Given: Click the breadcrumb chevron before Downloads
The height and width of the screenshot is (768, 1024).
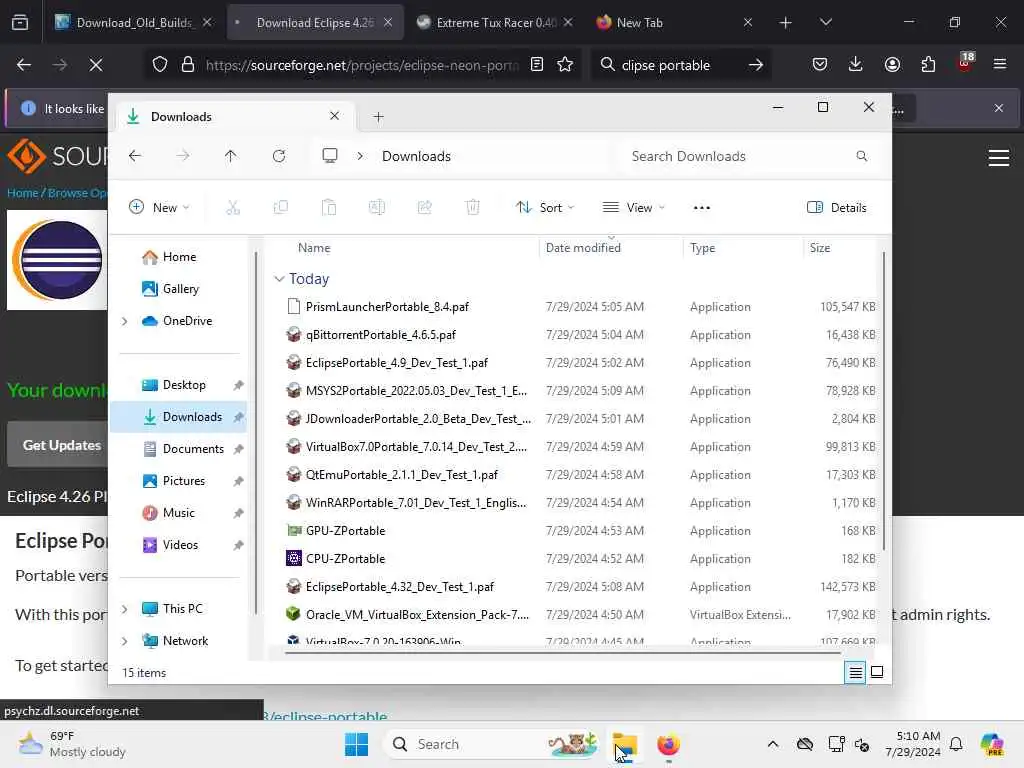Looking at the screenshot, I should (360, 156).
